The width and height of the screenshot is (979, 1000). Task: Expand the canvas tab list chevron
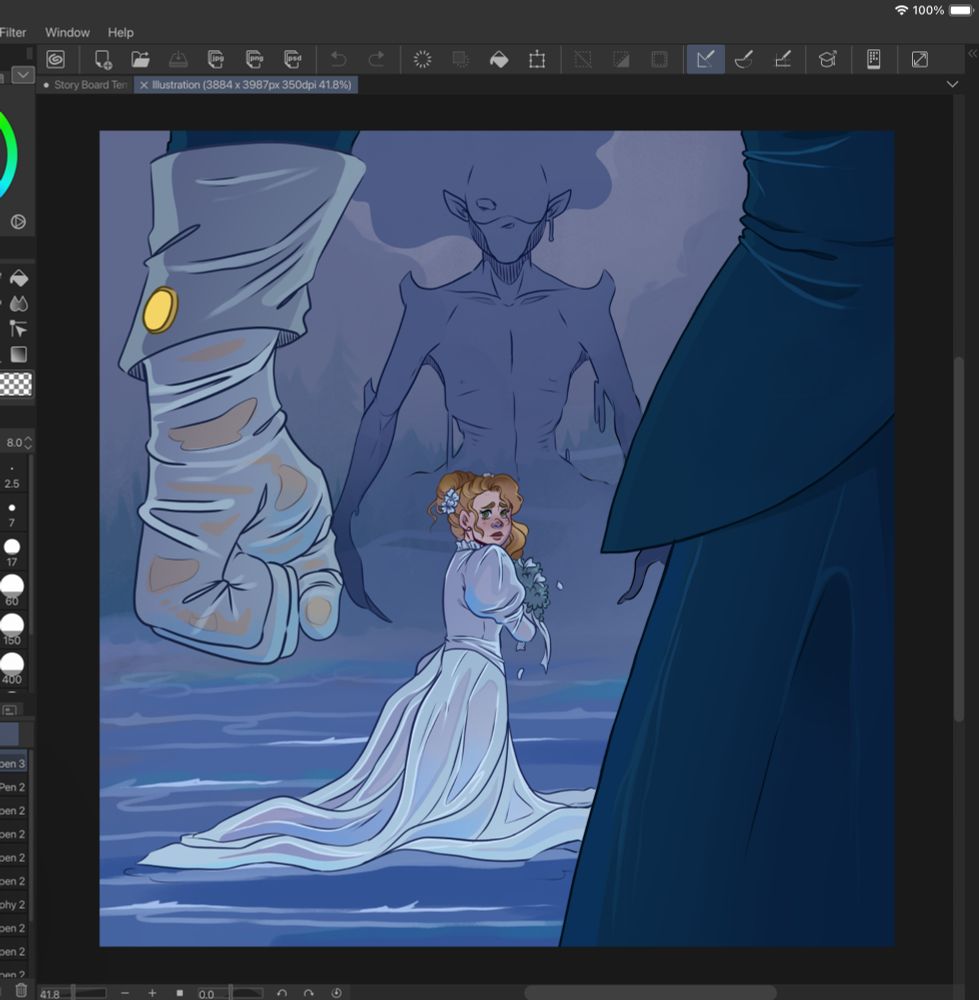click(x=951, y=85)
